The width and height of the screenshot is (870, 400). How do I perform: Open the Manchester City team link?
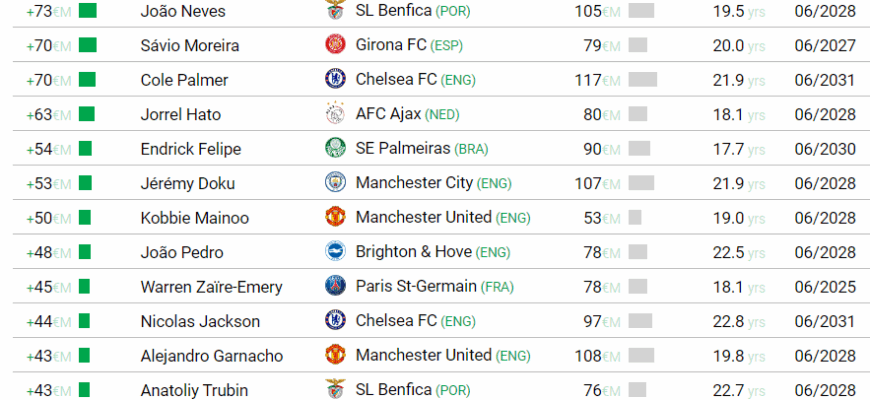click(x=414, y=183)
